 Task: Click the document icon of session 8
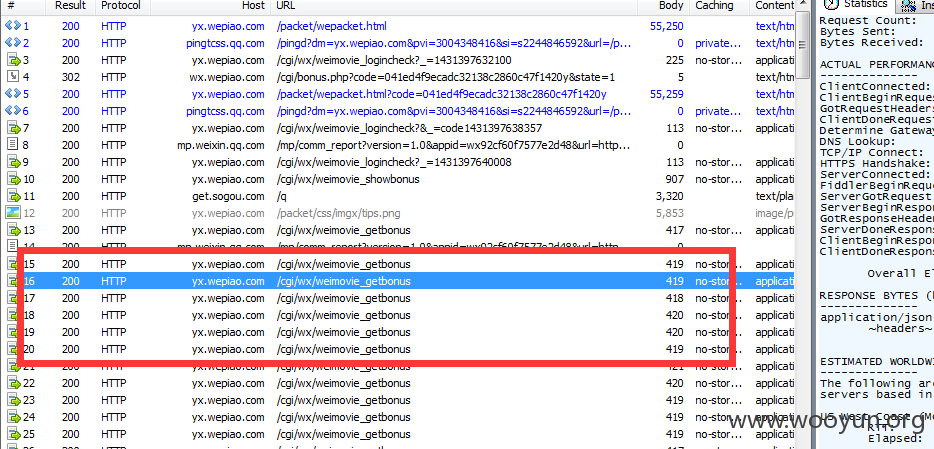click(13, 145)
